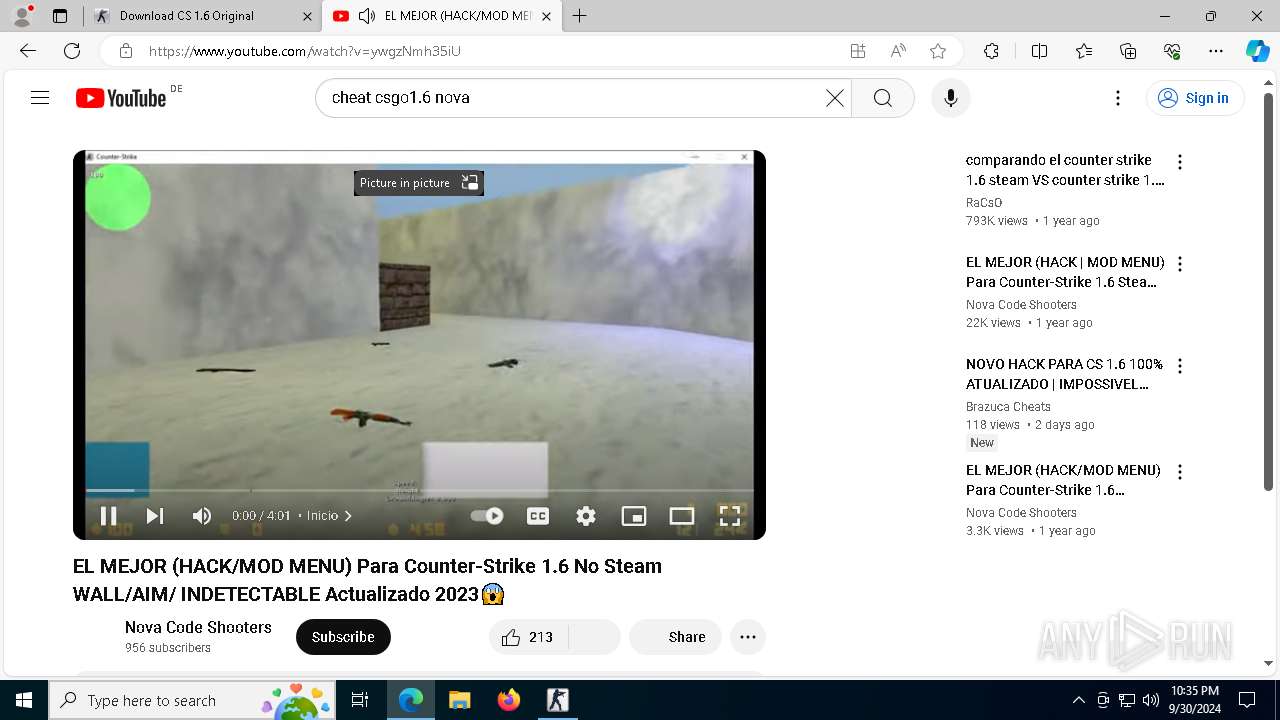Skip to the next video
This screenshot has width=1280, height=720.
pyautogui.click(x=154, y=516)
